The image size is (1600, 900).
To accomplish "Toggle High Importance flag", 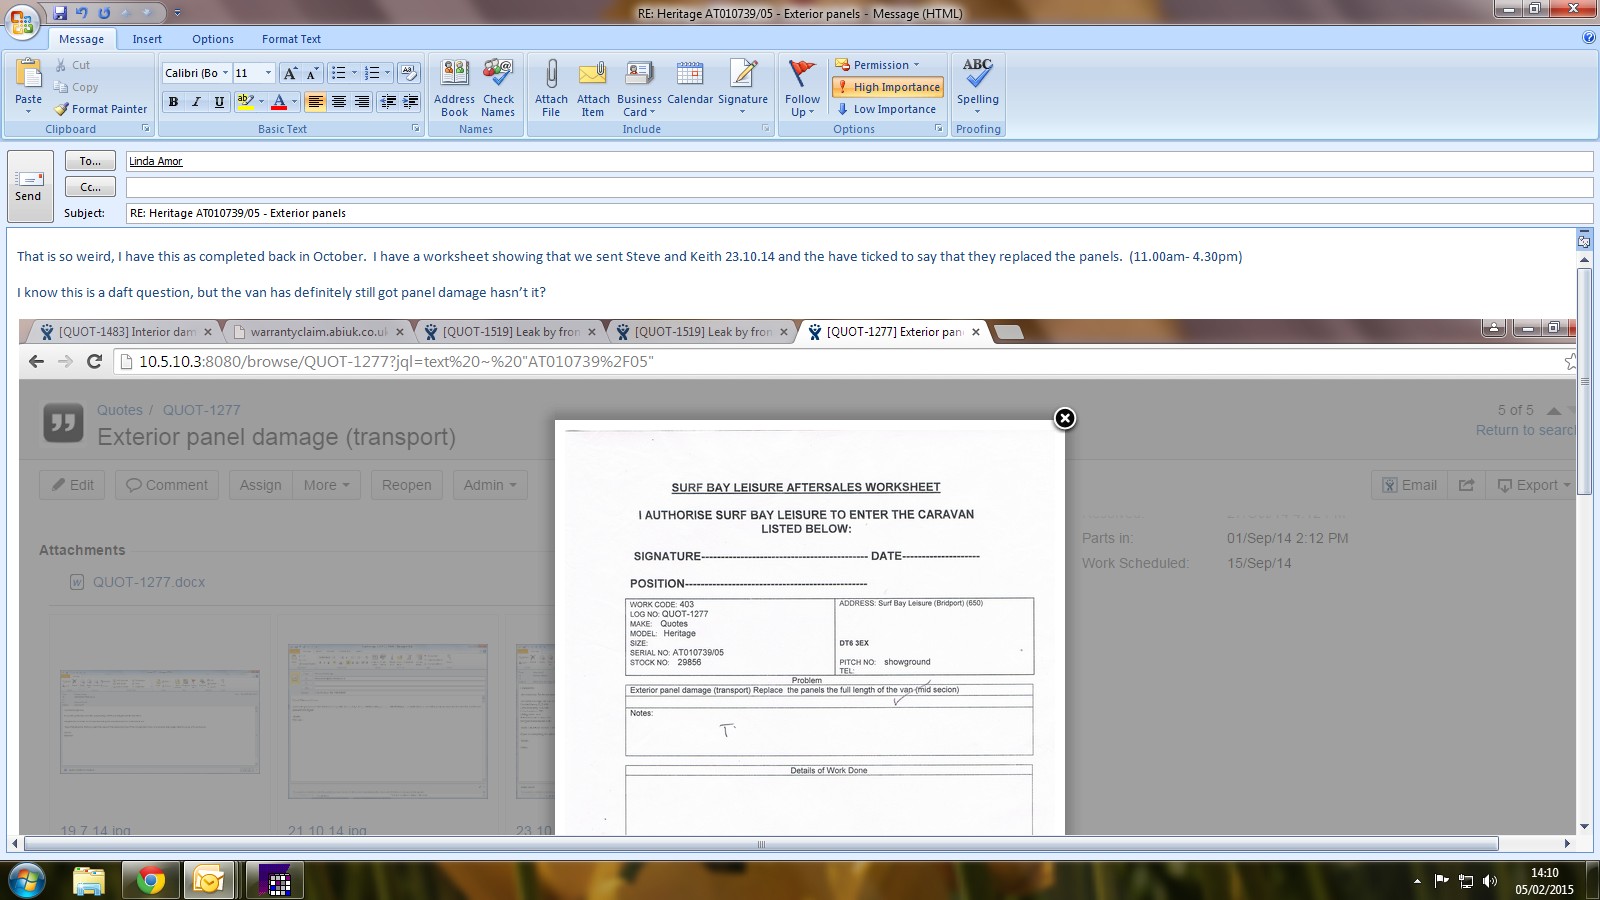I will tap(888, 87).
